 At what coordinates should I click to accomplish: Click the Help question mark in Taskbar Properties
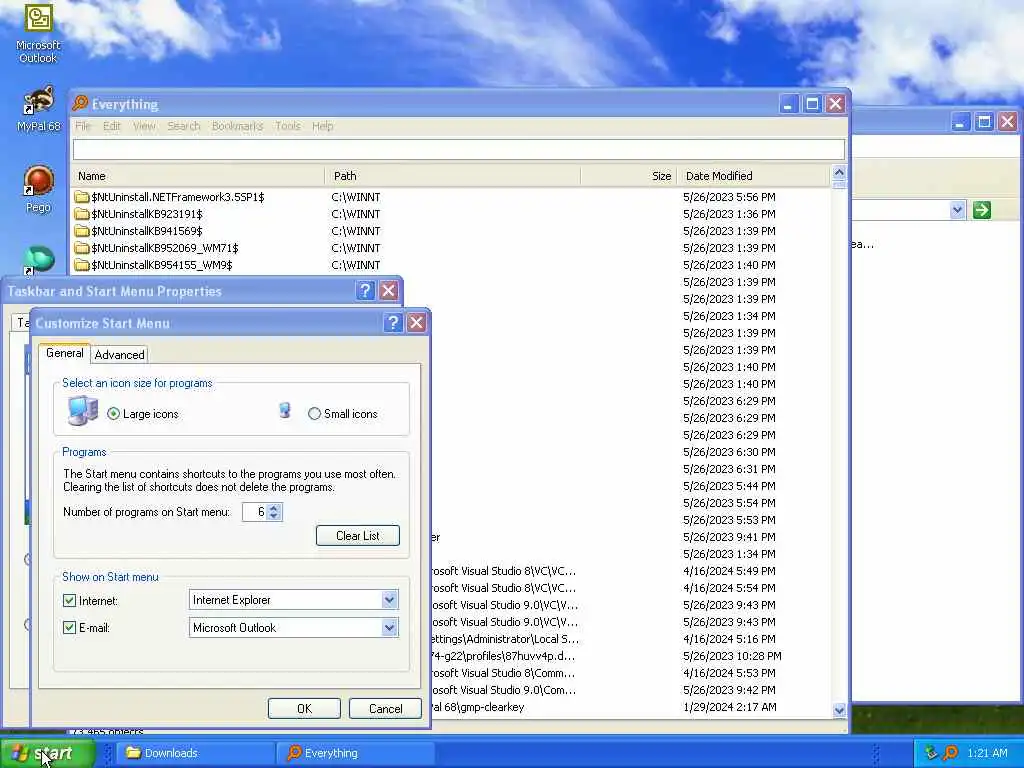pos(365,290)
